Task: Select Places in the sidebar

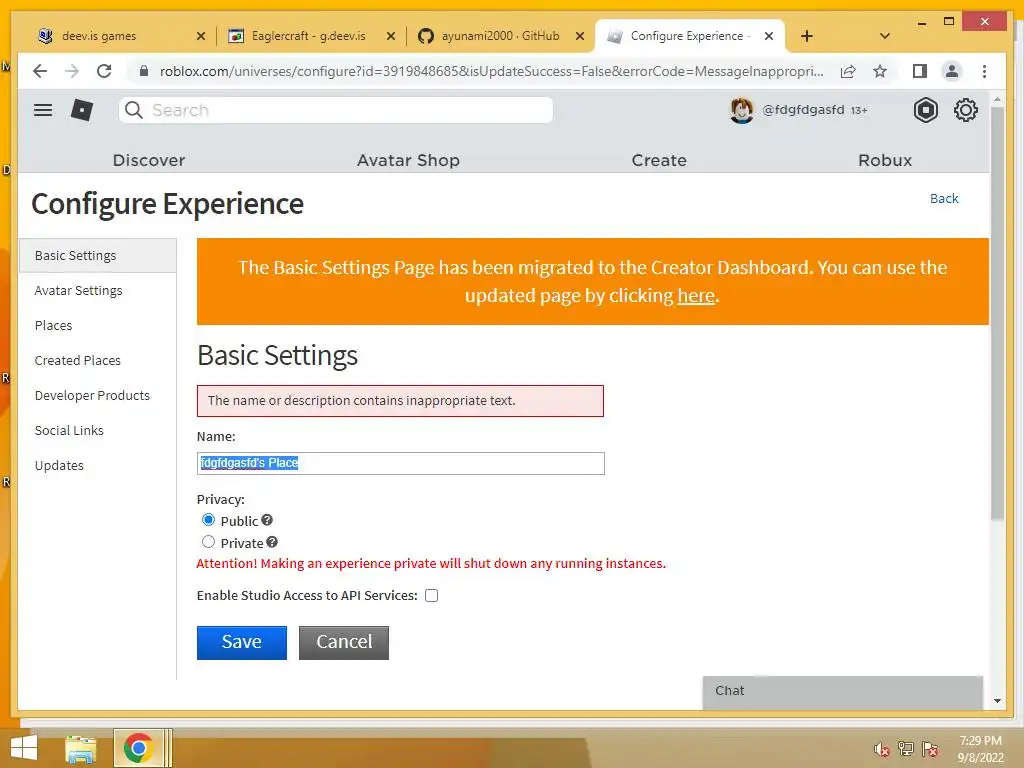Action: (54, 325)
